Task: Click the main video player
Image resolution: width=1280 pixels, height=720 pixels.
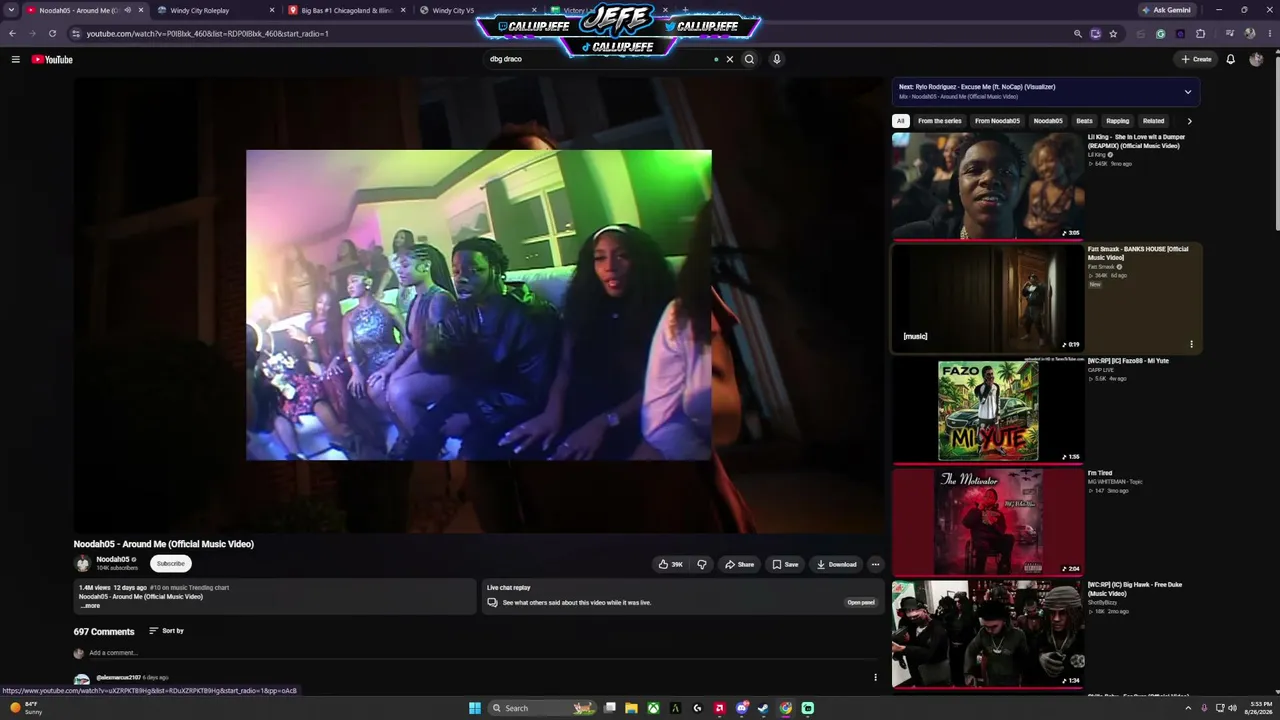Action: (x=479, y=305)
